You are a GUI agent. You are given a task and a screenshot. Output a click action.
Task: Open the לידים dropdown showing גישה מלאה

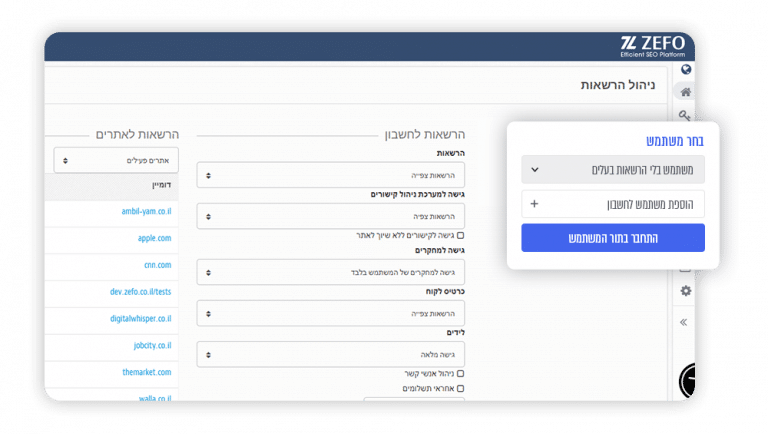click(x=331, y=355)
